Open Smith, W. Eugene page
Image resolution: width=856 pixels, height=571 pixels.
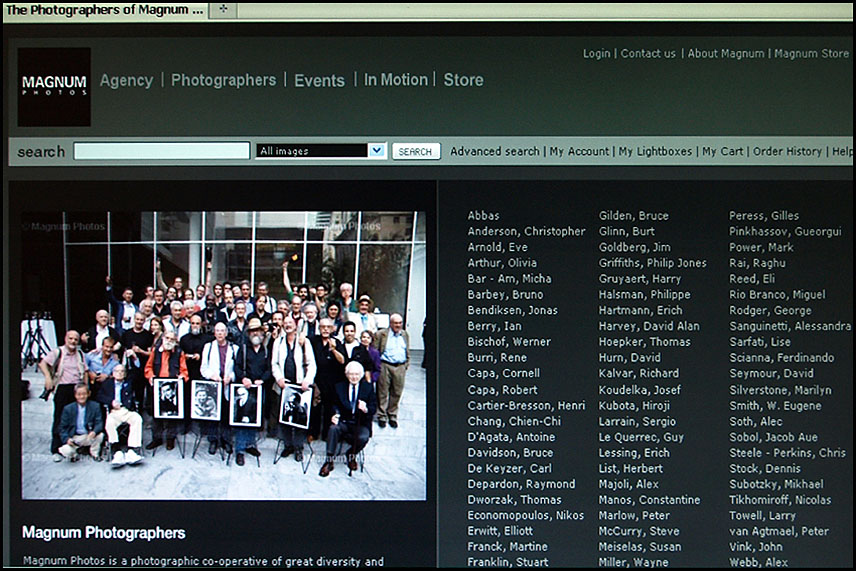click(775, 406)
